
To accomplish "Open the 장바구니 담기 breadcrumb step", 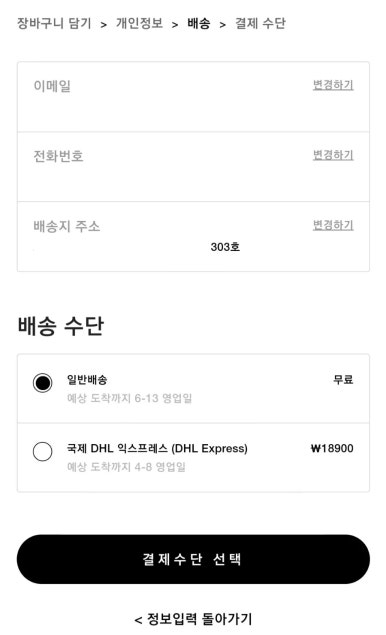I will (54, 23).
